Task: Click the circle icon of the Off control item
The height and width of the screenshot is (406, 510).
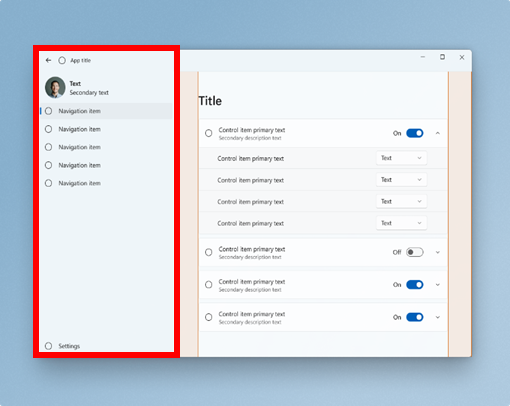Action: pyautogui.click(x=209, y=252)
